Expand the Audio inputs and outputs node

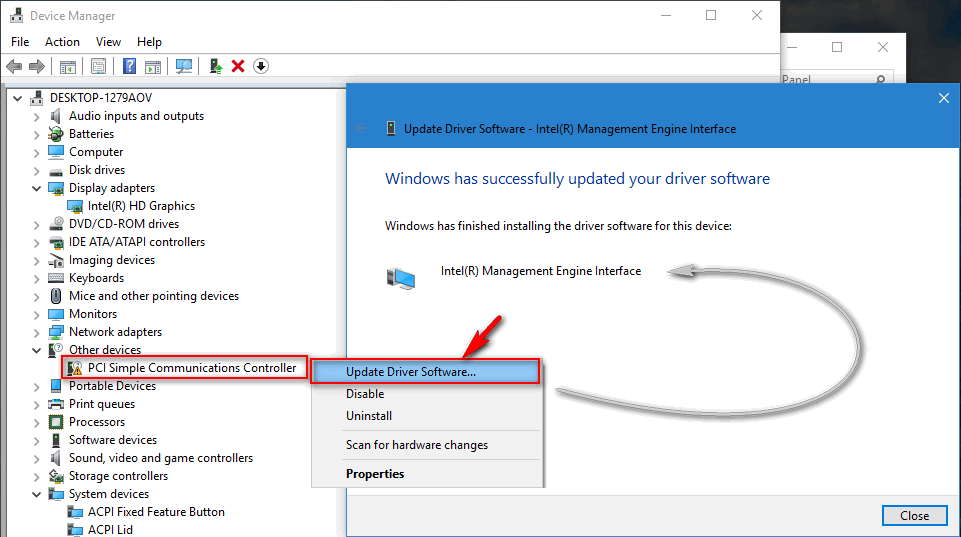click(36, 116)
